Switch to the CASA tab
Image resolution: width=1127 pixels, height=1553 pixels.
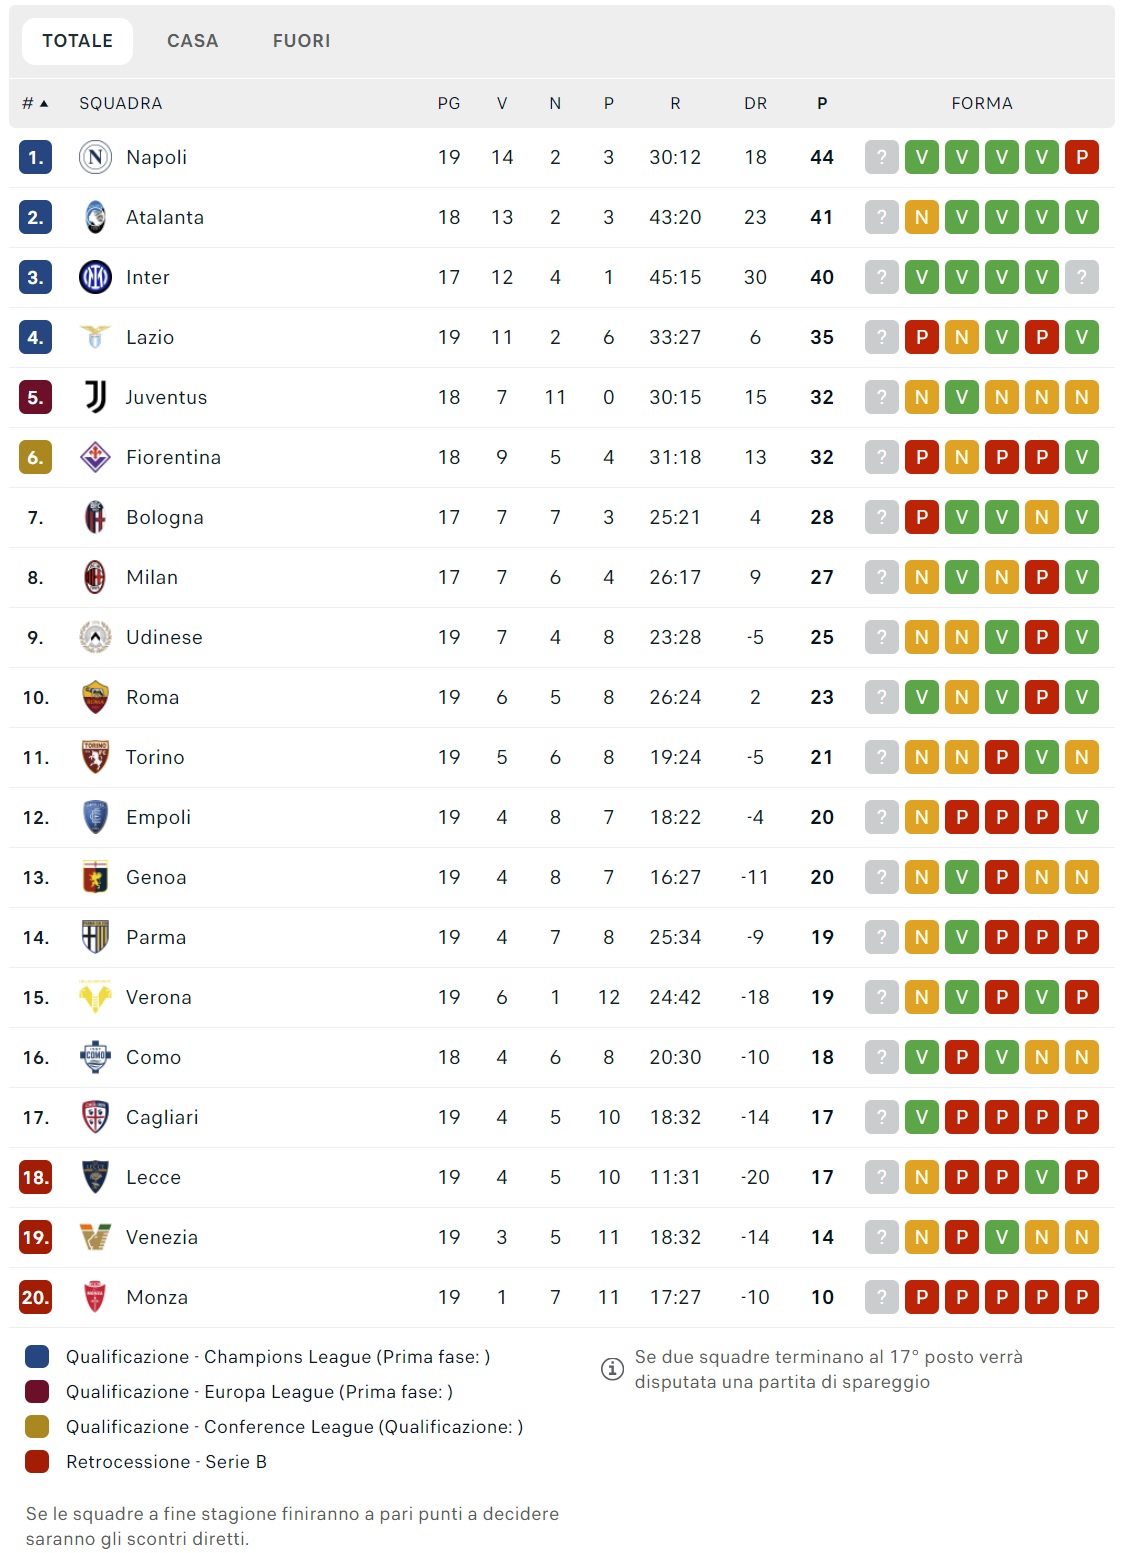192,41
